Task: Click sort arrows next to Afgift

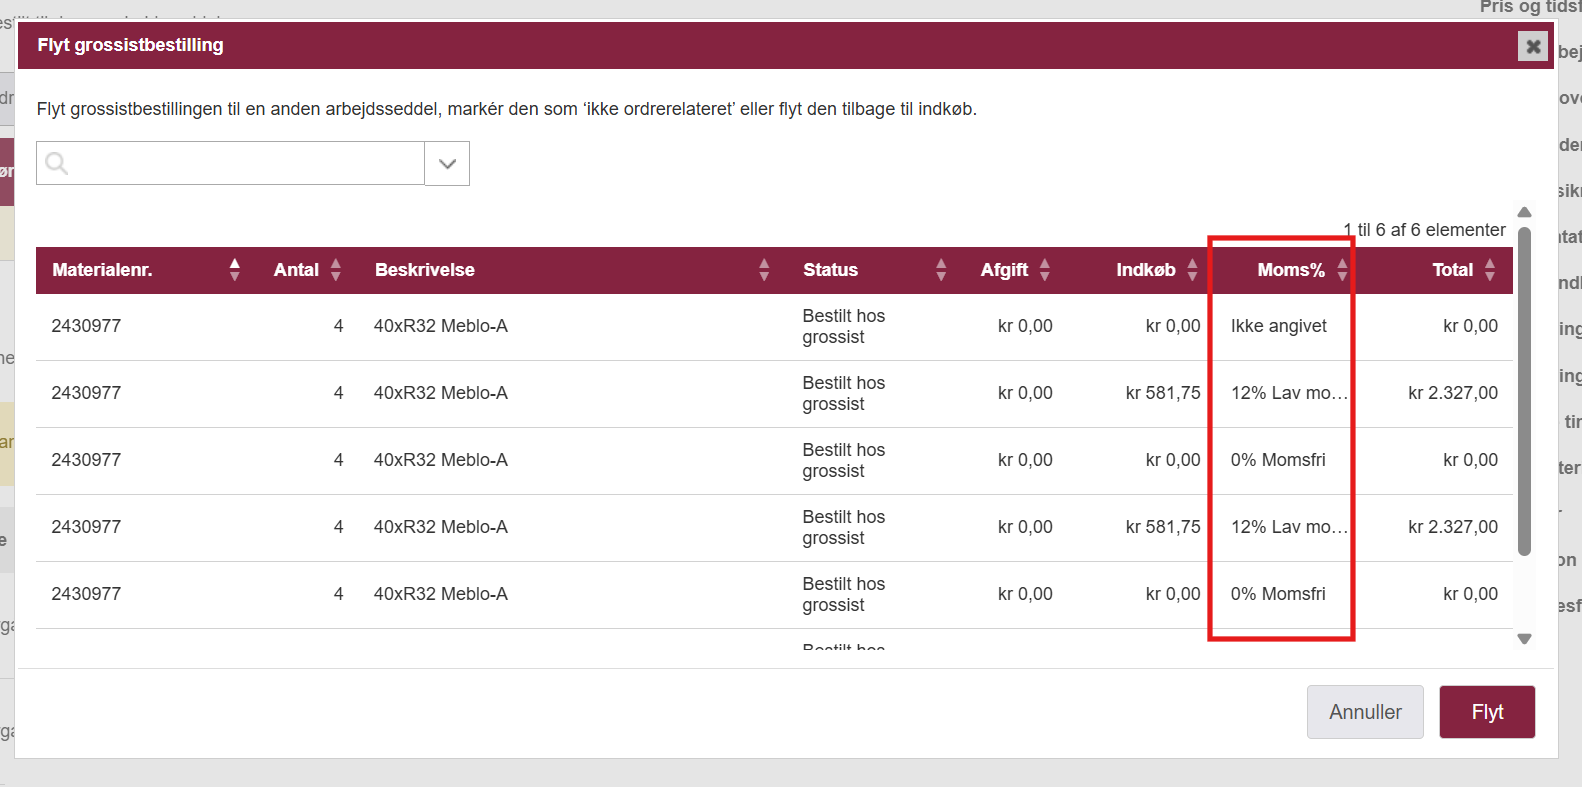Action: click(x=1045, y=270)
